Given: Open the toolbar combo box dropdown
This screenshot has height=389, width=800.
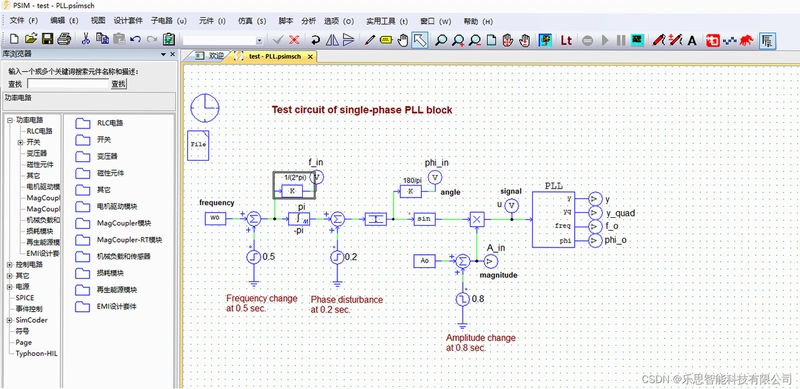Looking at the screenshot, I should 260,40.
